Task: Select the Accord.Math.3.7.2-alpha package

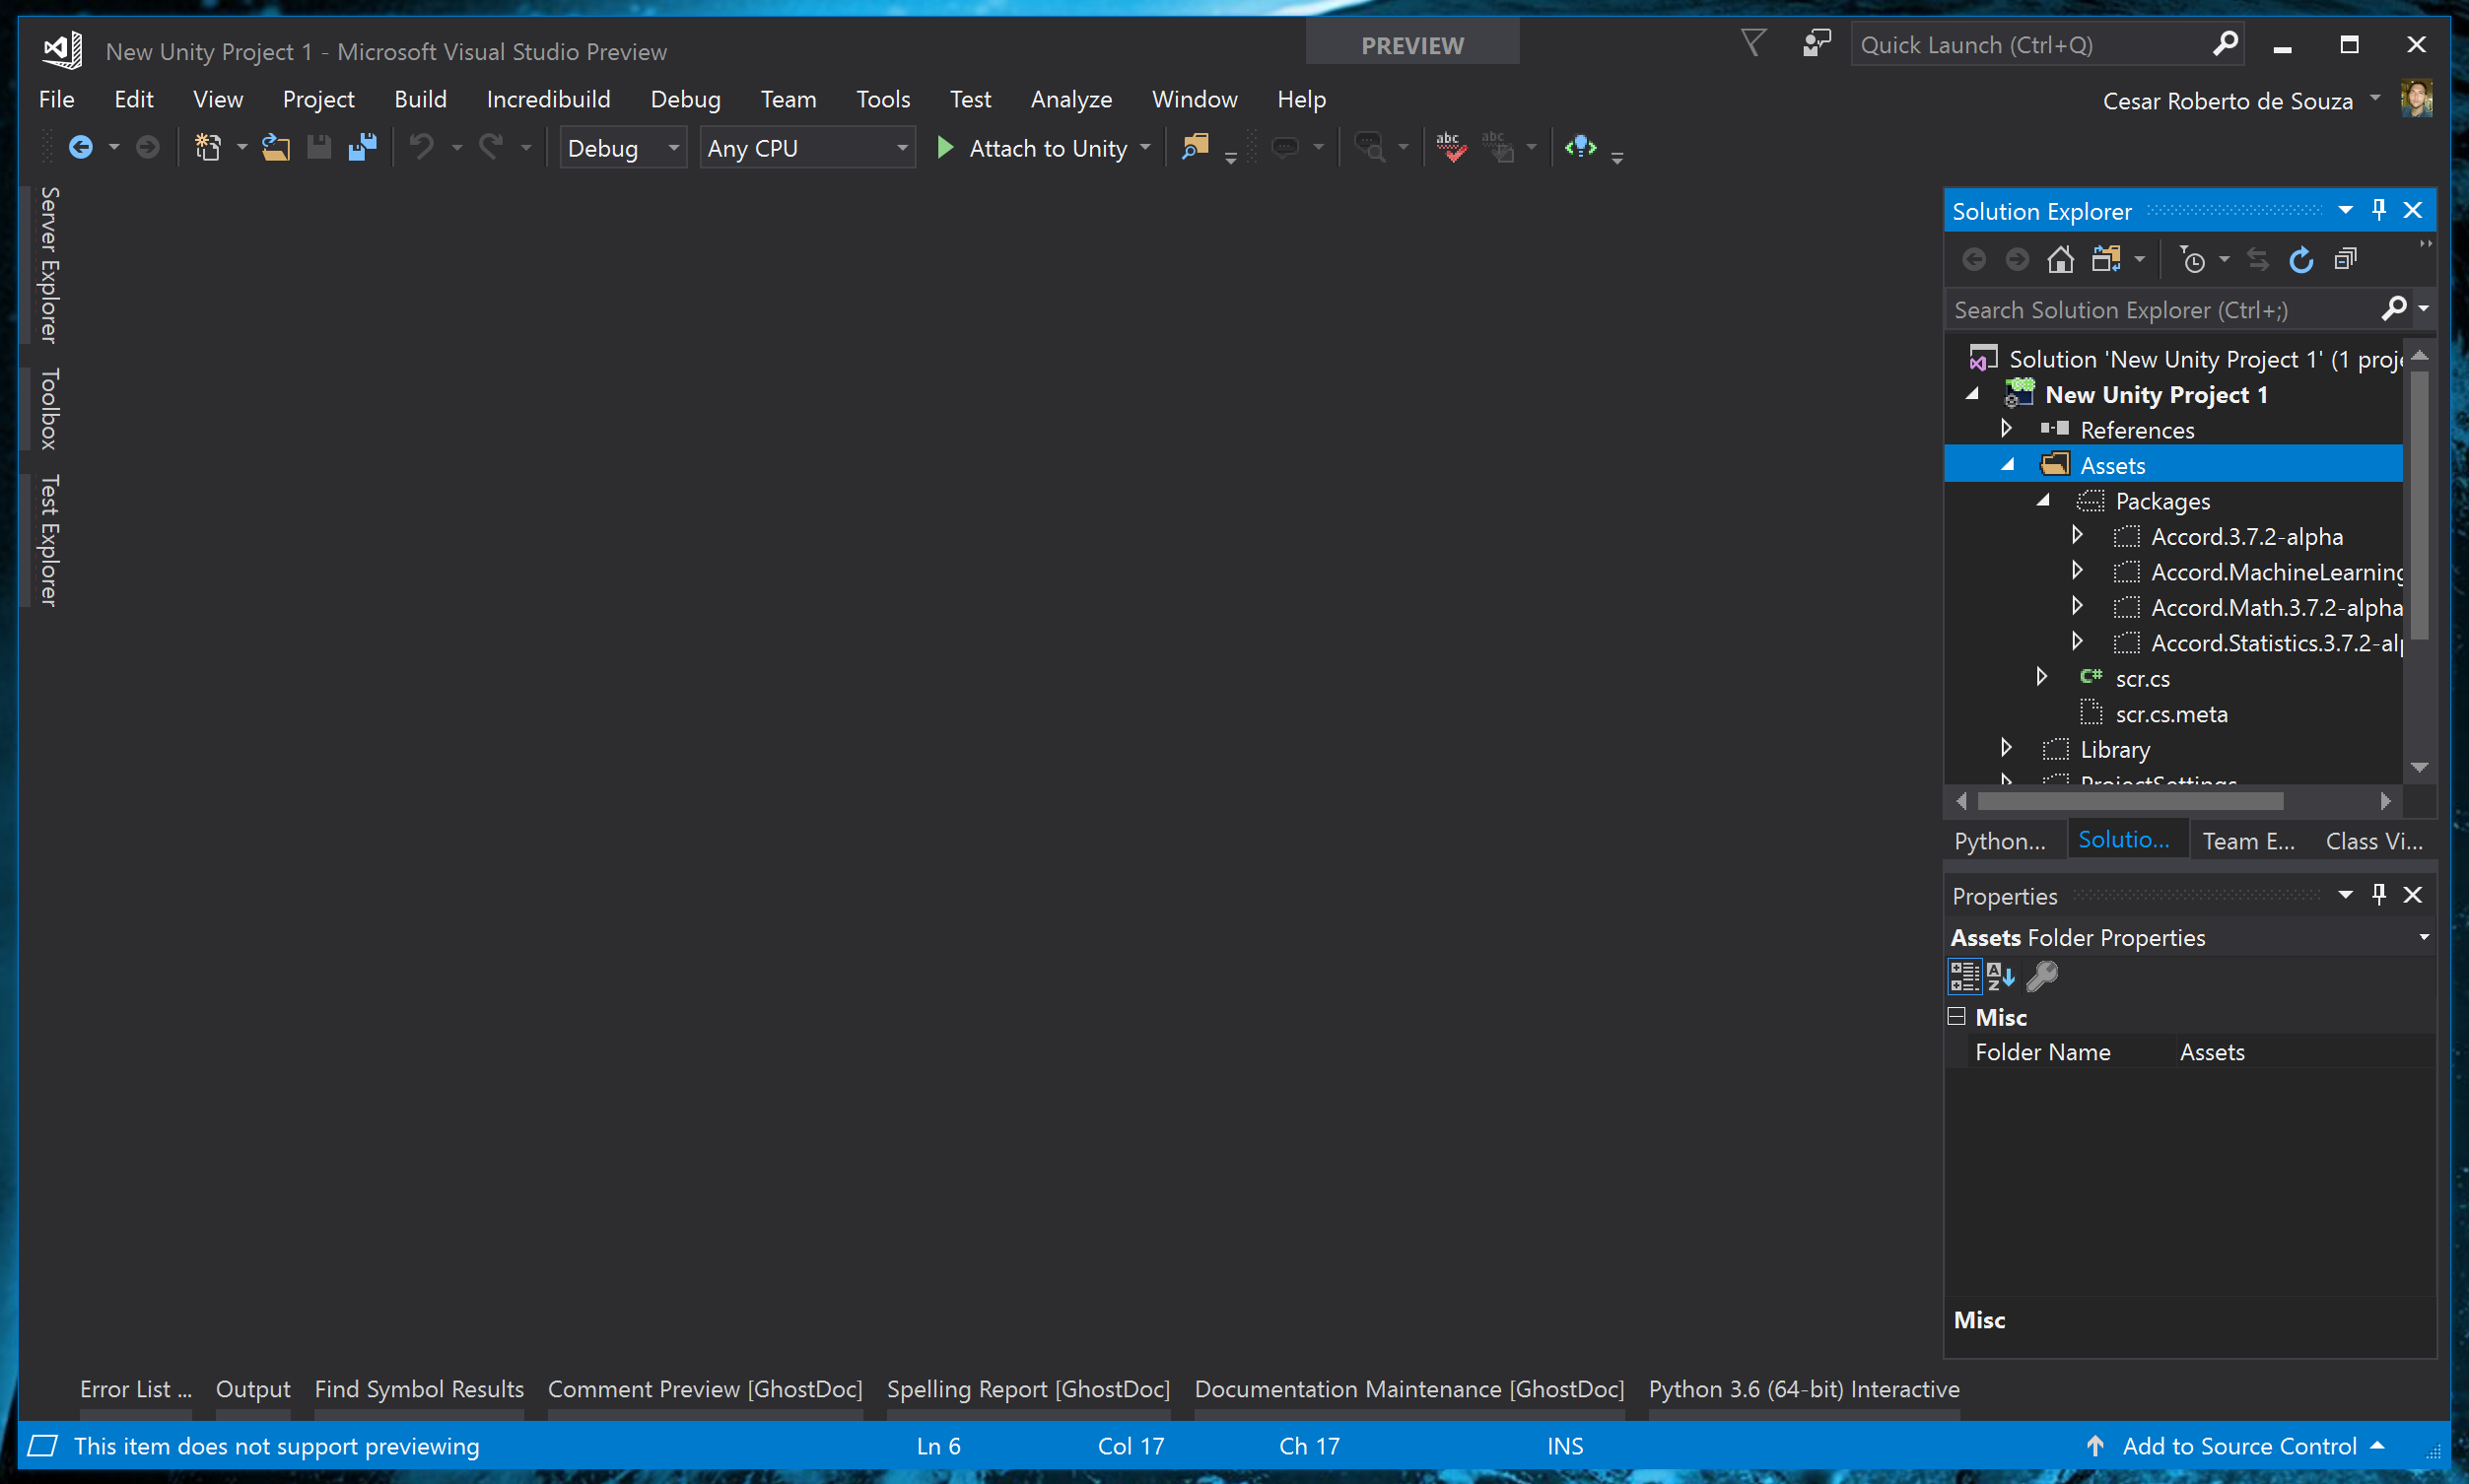Action: [x=2276, y=606]
